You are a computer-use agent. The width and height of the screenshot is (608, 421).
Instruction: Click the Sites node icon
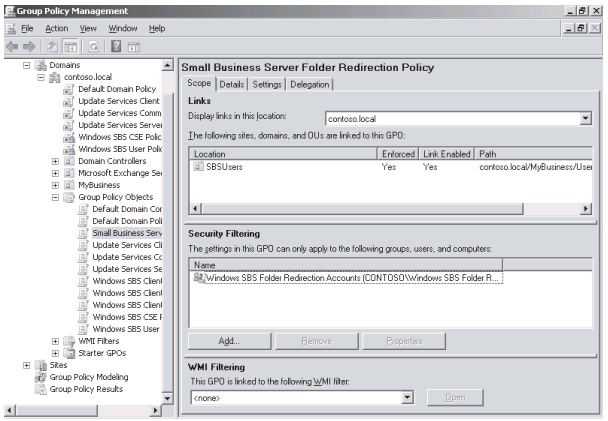click(40, 365)
